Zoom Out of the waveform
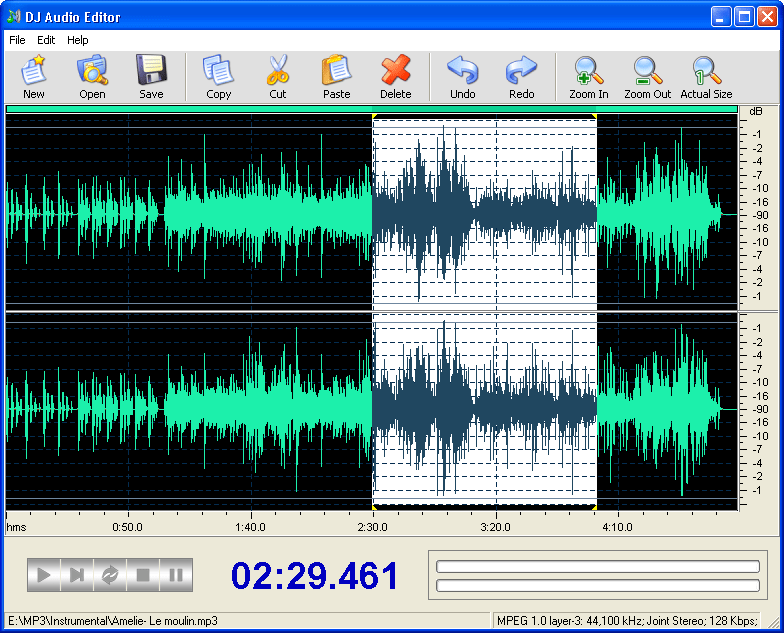Viewport: 784px width, 633px height. 648,77
